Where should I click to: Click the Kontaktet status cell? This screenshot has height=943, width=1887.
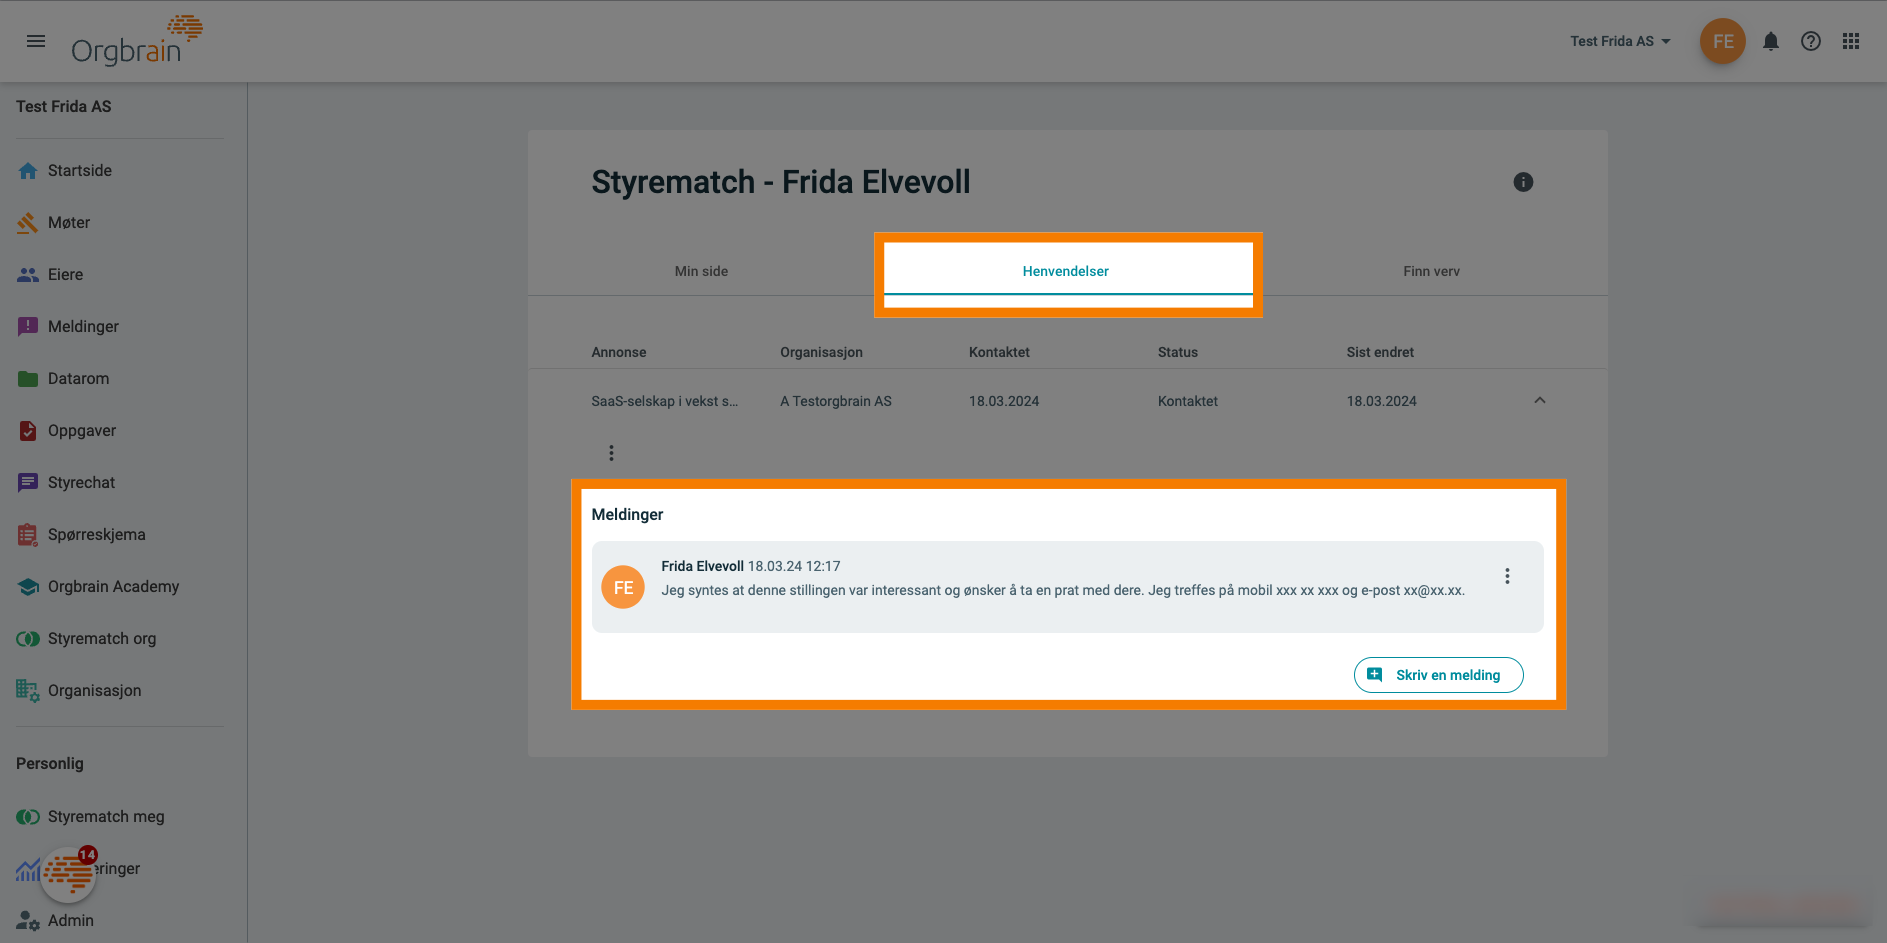click(x=1188, y=401)
